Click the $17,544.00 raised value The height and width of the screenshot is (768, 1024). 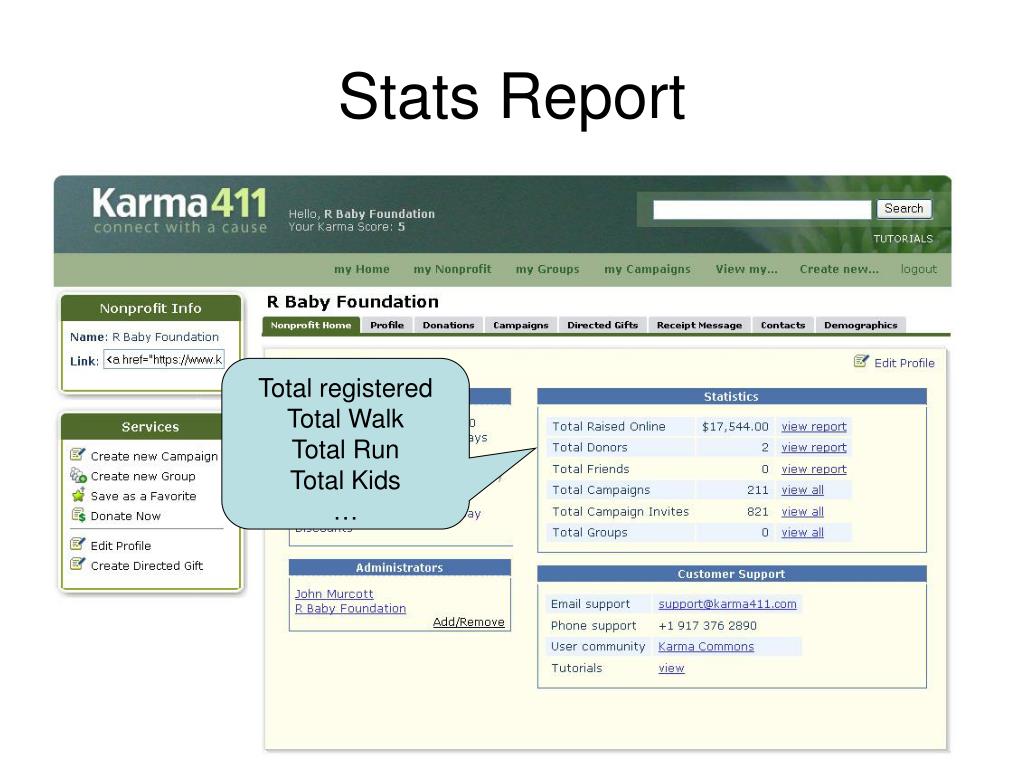735,426
